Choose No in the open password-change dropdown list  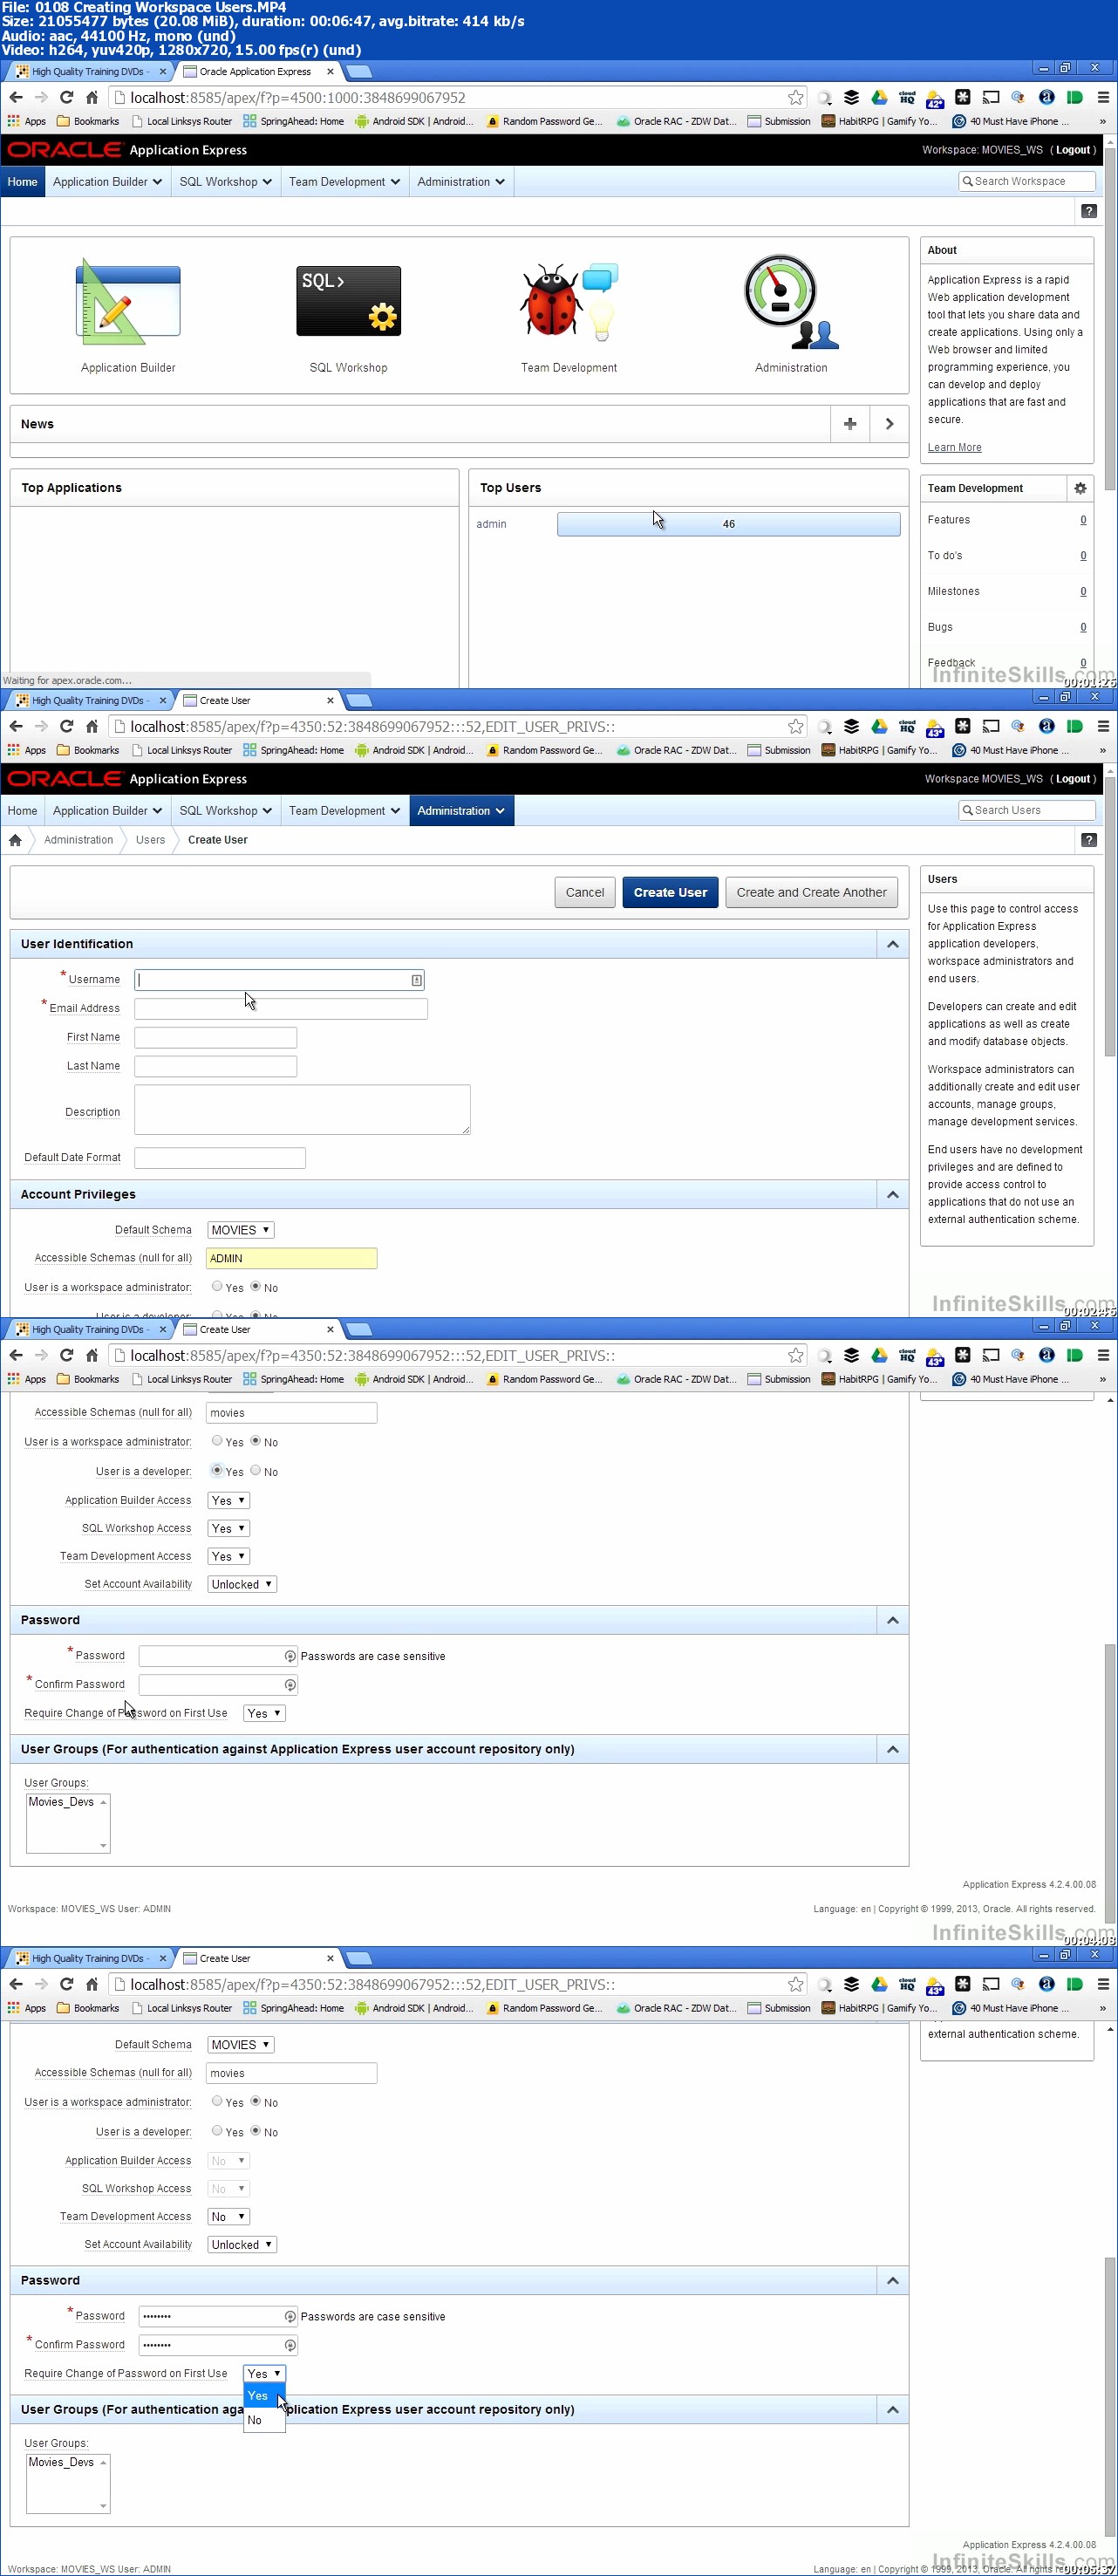click(x=264, y=2420)
